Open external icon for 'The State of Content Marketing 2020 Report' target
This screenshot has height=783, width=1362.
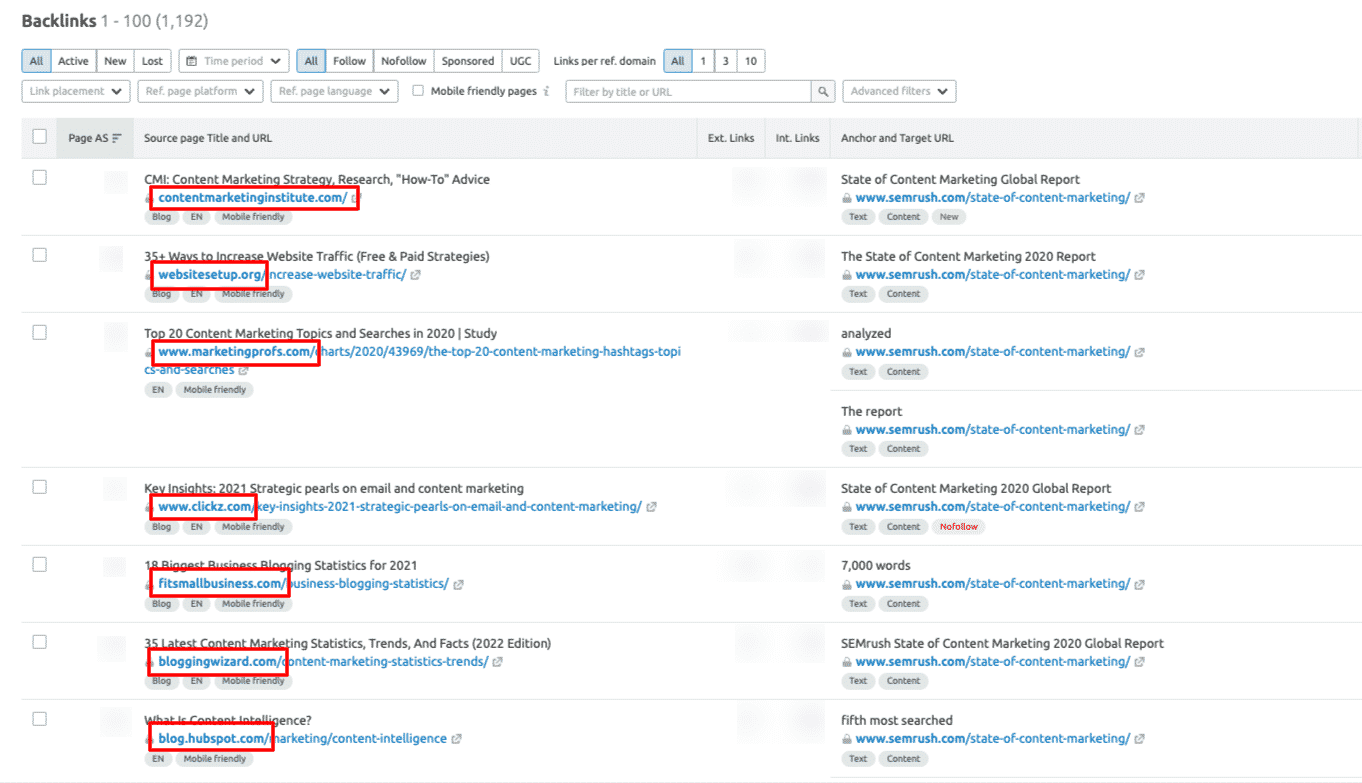pos(1139,275)
